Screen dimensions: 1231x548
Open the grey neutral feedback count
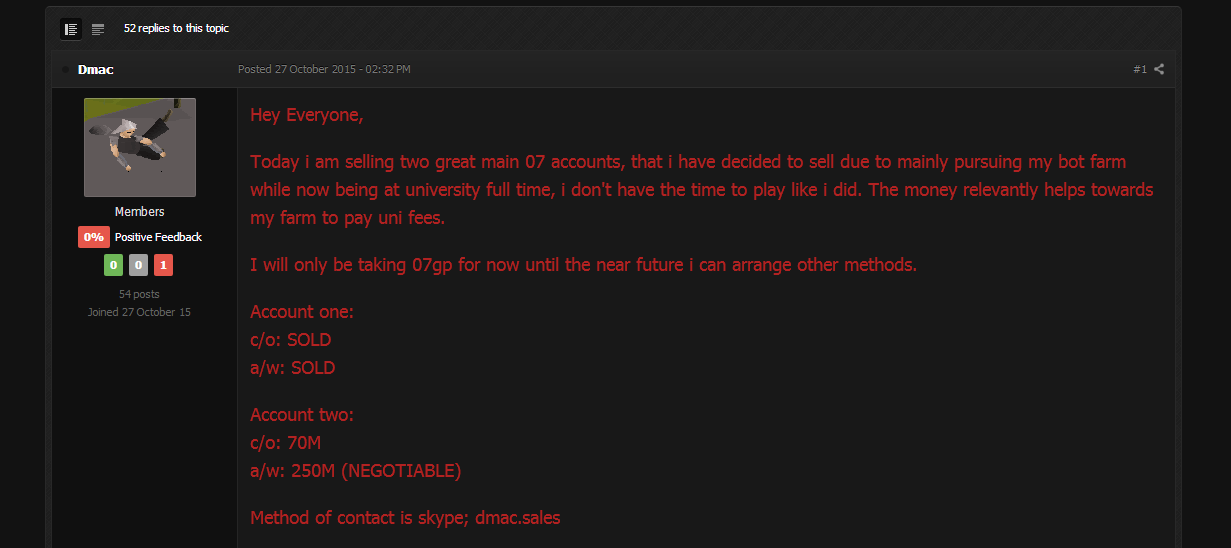[x=139, y=265]
